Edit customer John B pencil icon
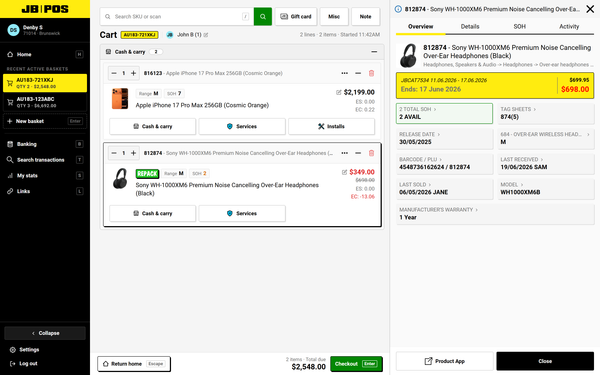Image resolution: width=600 pixels, height=375 pixels. (206, 35)
